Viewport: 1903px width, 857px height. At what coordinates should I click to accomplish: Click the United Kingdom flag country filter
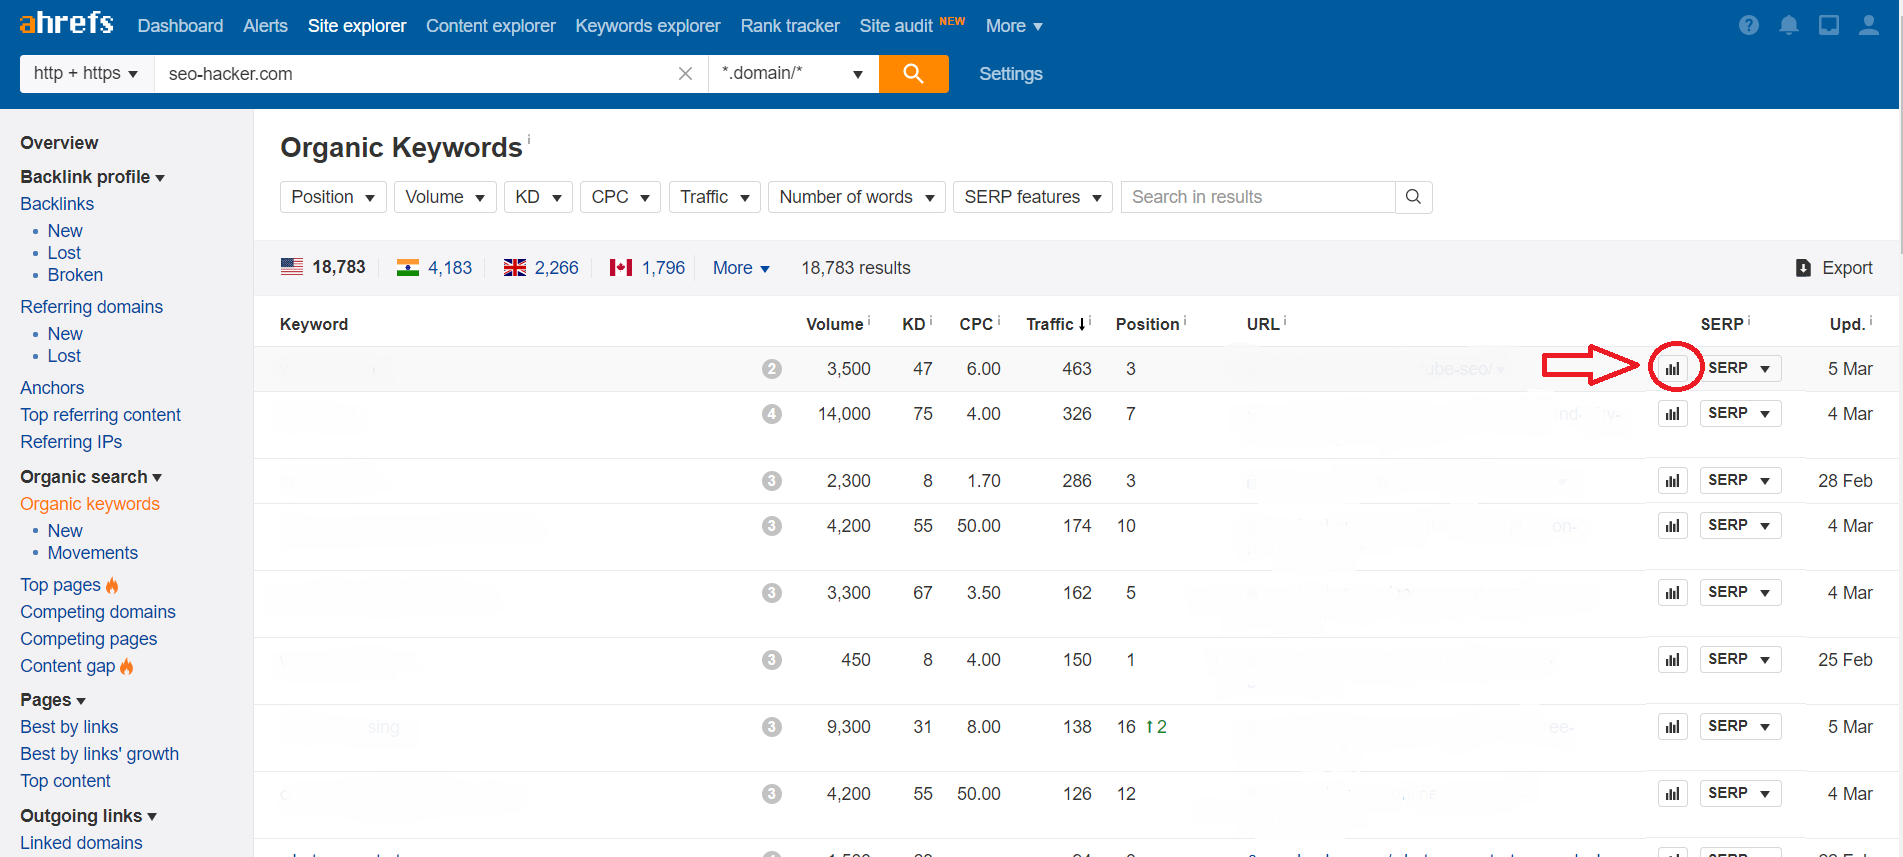click(x=540, y=268)
